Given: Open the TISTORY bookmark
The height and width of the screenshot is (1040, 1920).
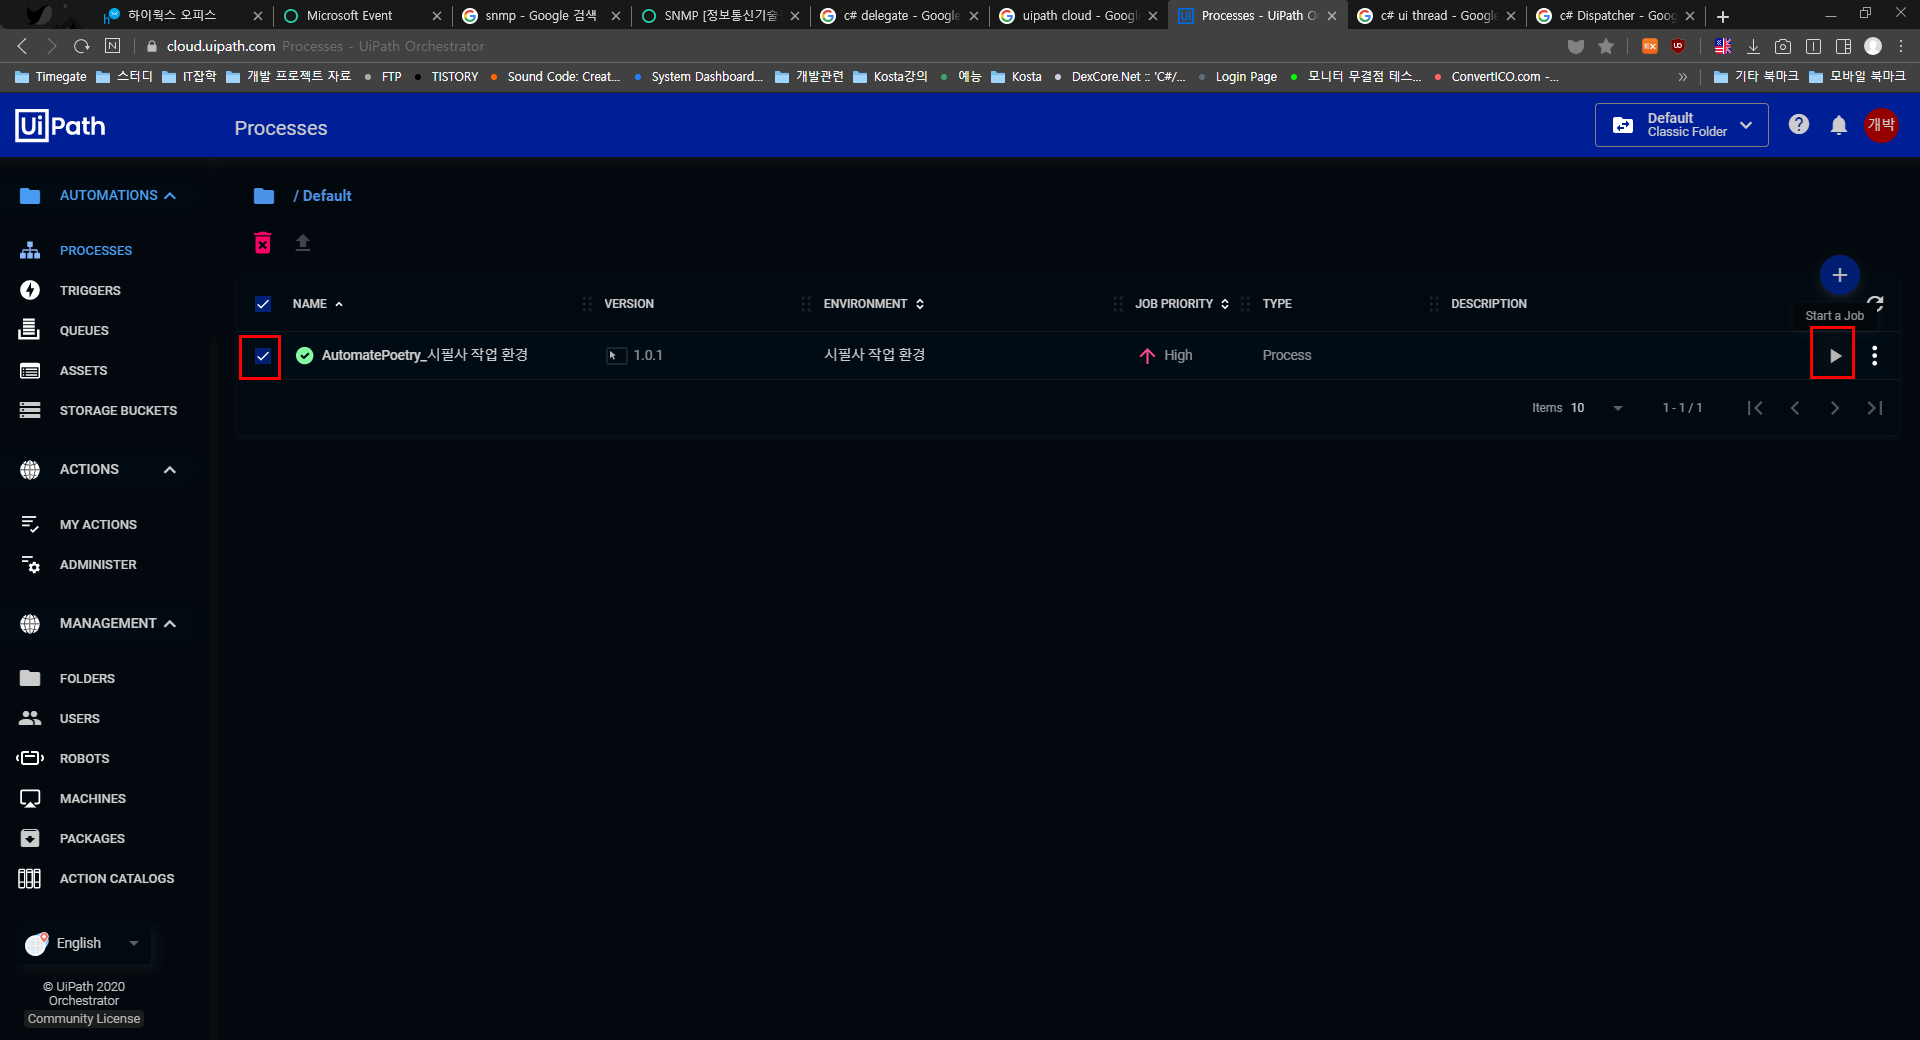Looking at the screenshot, I should (x=446, y=77).
